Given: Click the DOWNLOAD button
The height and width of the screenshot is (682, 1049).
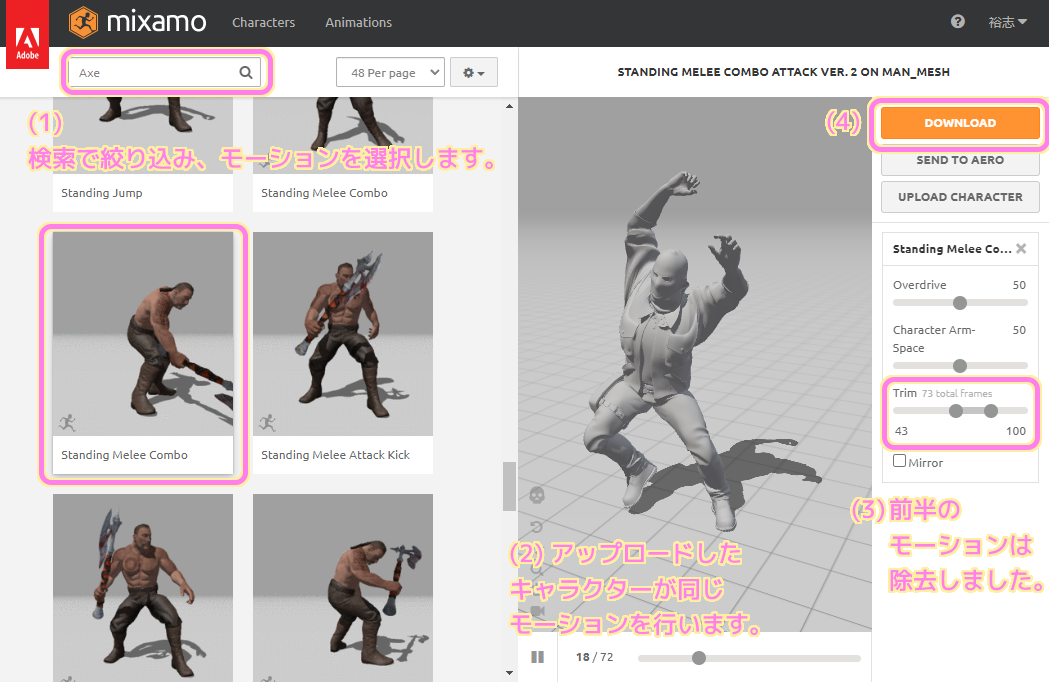Looking at the screenshot, I should click(x=958, y=123).
